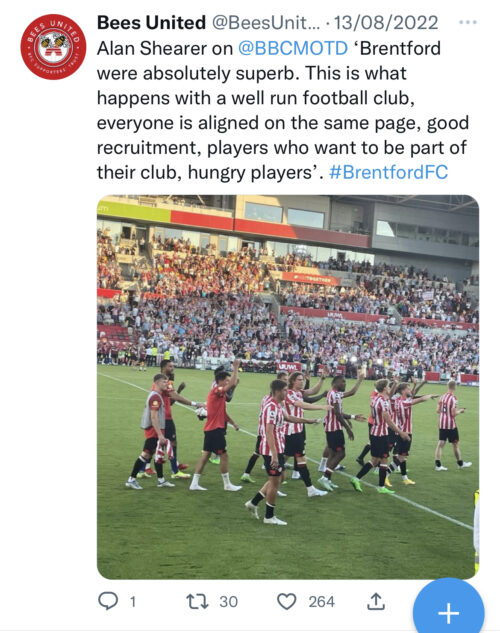This screenshot has height=633, width=500.
Task: Retweet using the retweet arrows icon
Action: click(x=197, y=601)
